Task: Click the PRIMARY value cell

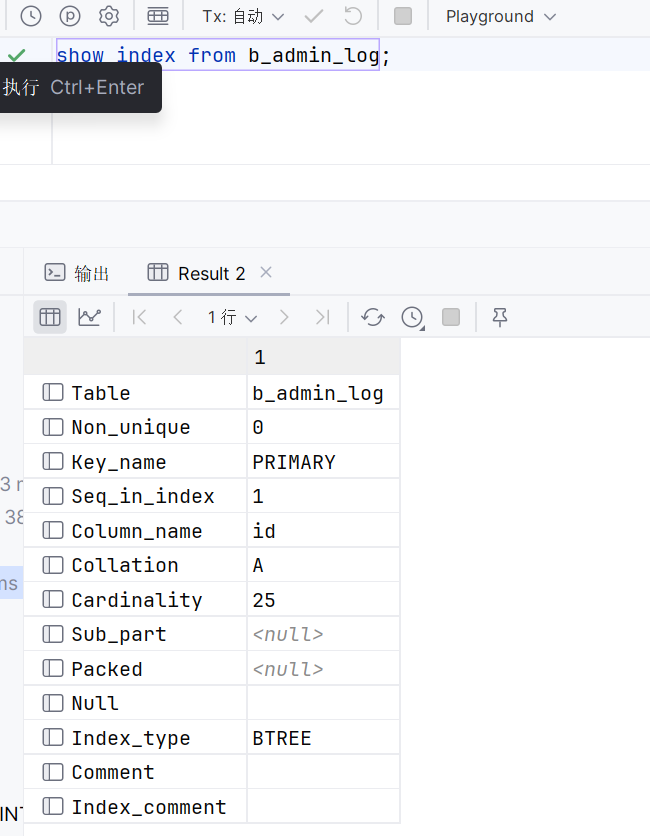Action: (323, 462)
